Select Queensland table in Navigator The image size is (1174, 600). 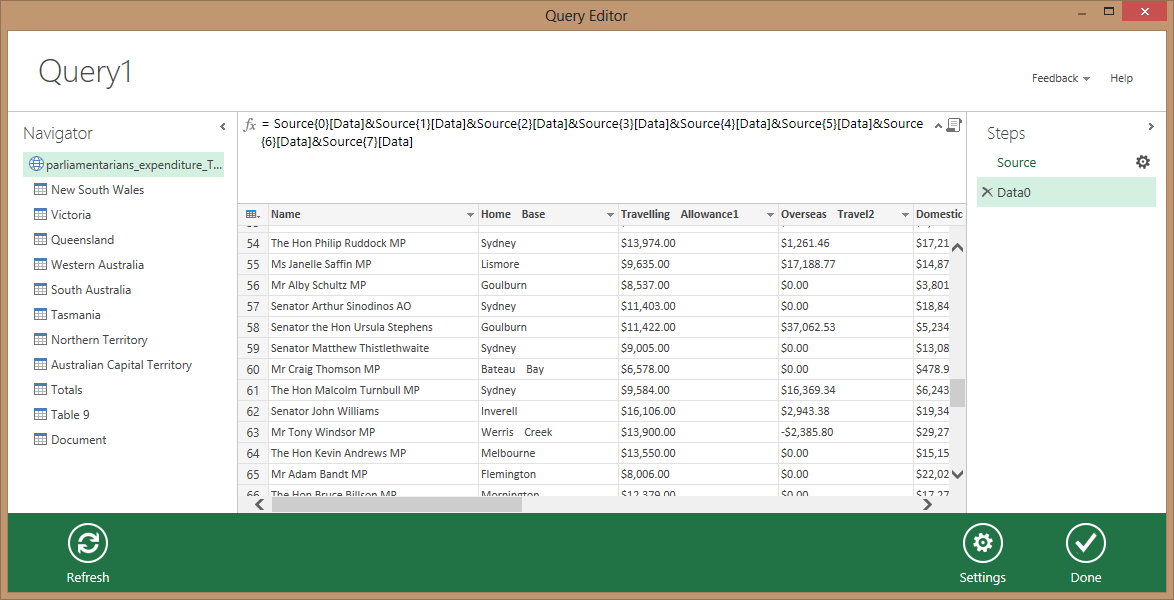click(82, 240)
